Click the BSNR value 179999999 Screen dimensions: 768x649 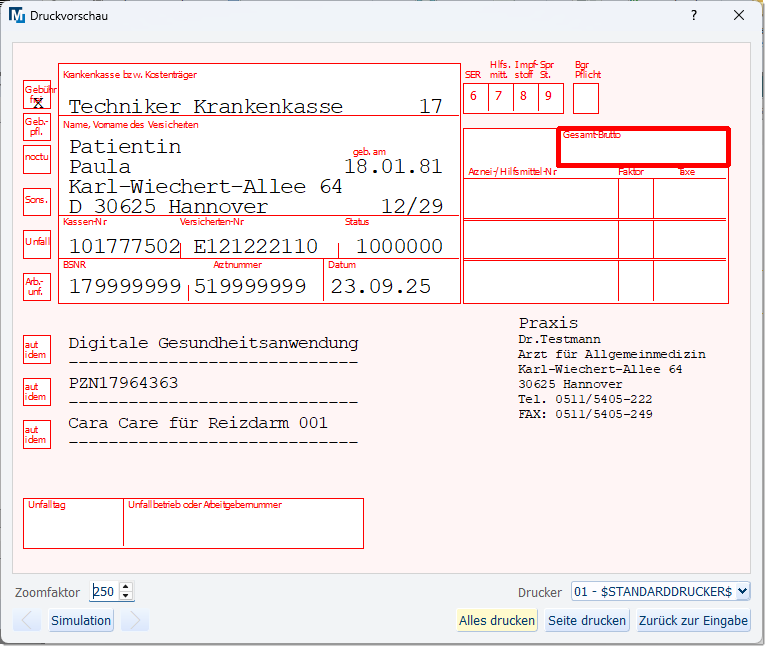coord(125,287)
